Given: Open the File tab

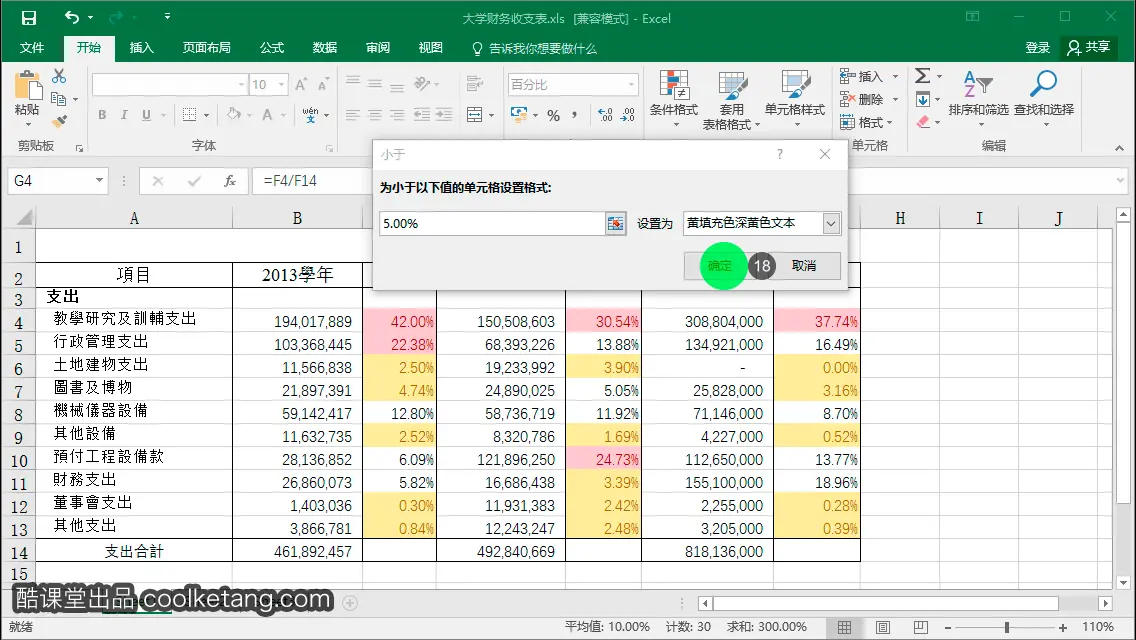Looking at the screenshot, I should coord(32,48).
